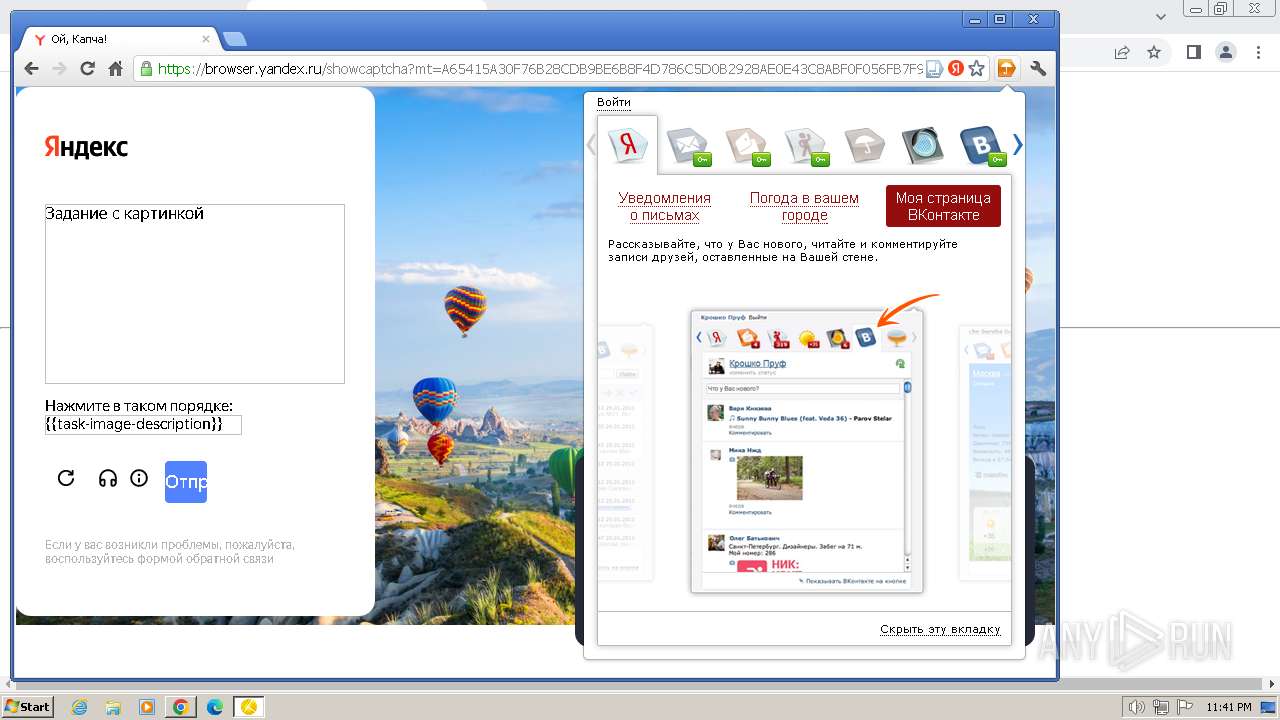Click the VKontakte preview screenshot thumbnail
Viewport: 1280px width, 720px height.
807,451
